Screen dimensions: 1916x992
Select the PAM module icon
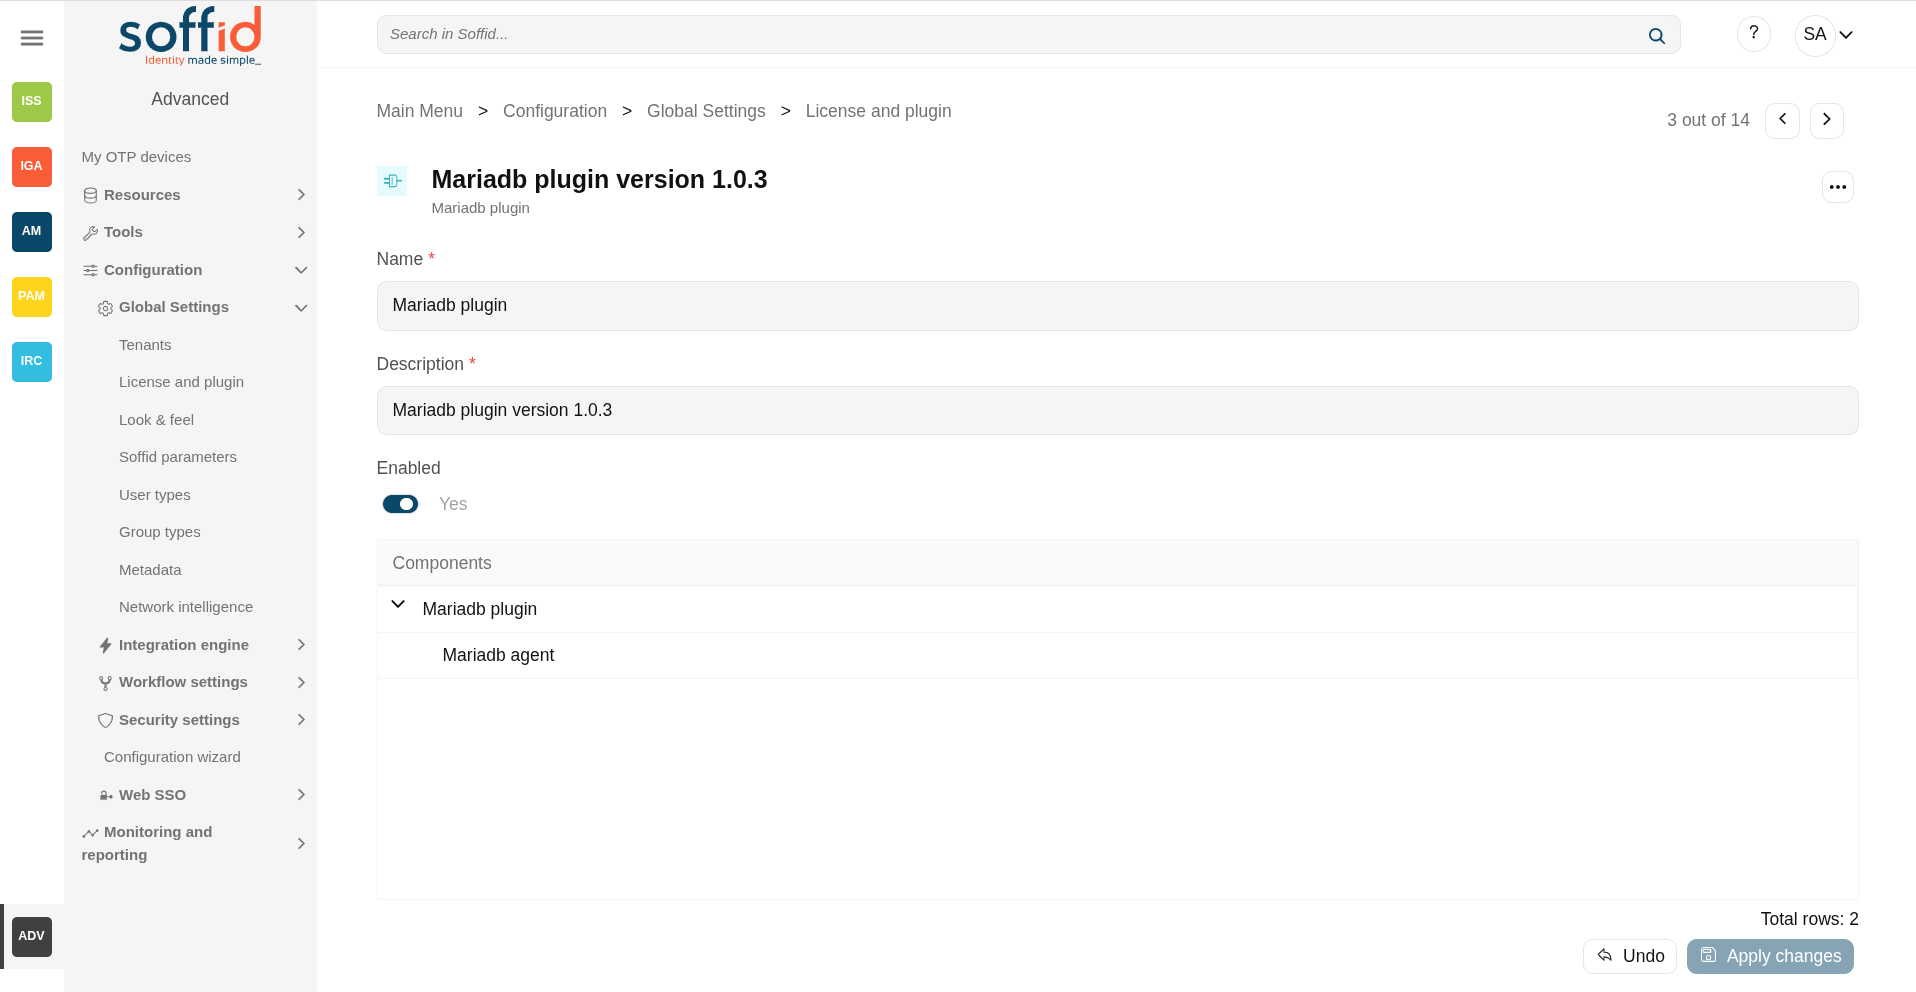pos(32,296)
